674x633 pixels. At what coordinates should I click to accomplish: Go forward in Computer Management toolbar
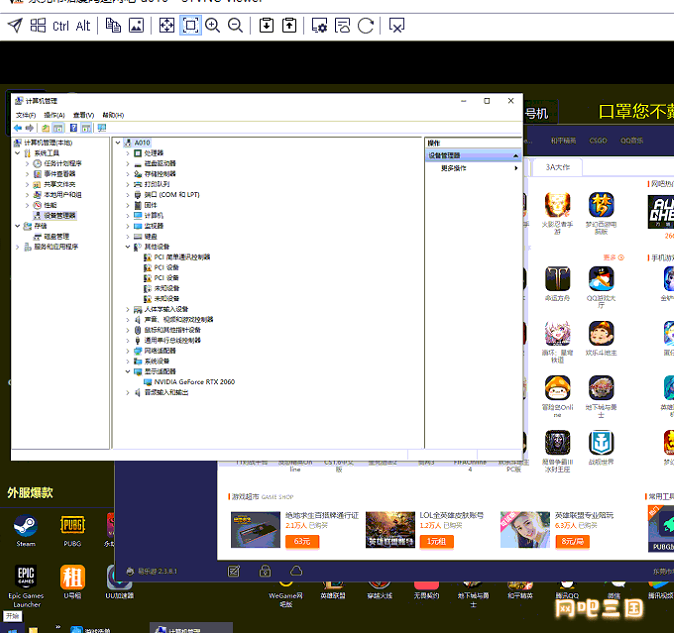click(x=30, y=128)
